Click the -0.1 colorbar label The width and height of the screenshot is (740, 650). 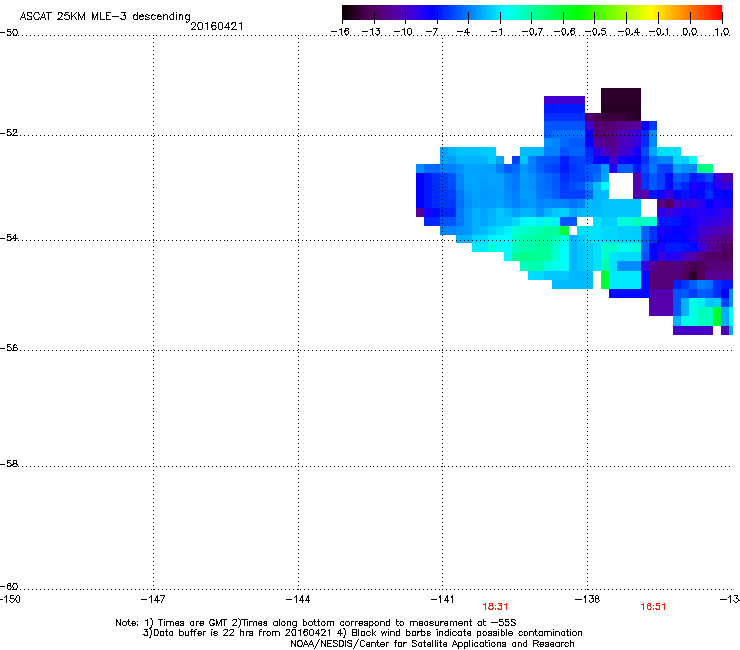pyautogui.click(x=659, y=32)
